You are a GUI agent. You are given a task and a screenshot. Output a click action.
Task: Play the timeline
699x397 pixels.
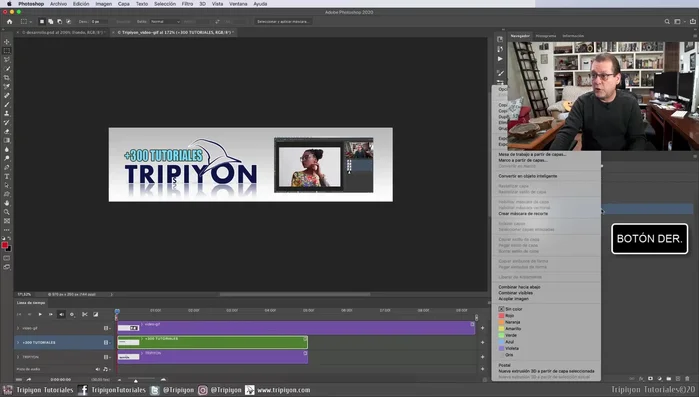click(40, 315)
